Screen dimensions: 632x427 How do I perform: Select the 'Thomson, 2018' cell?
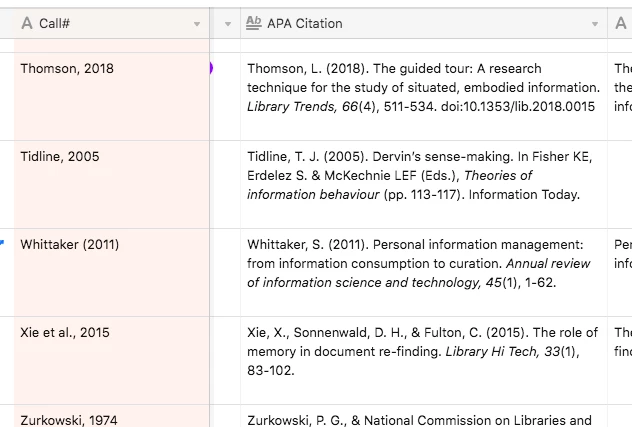point(112,97)
